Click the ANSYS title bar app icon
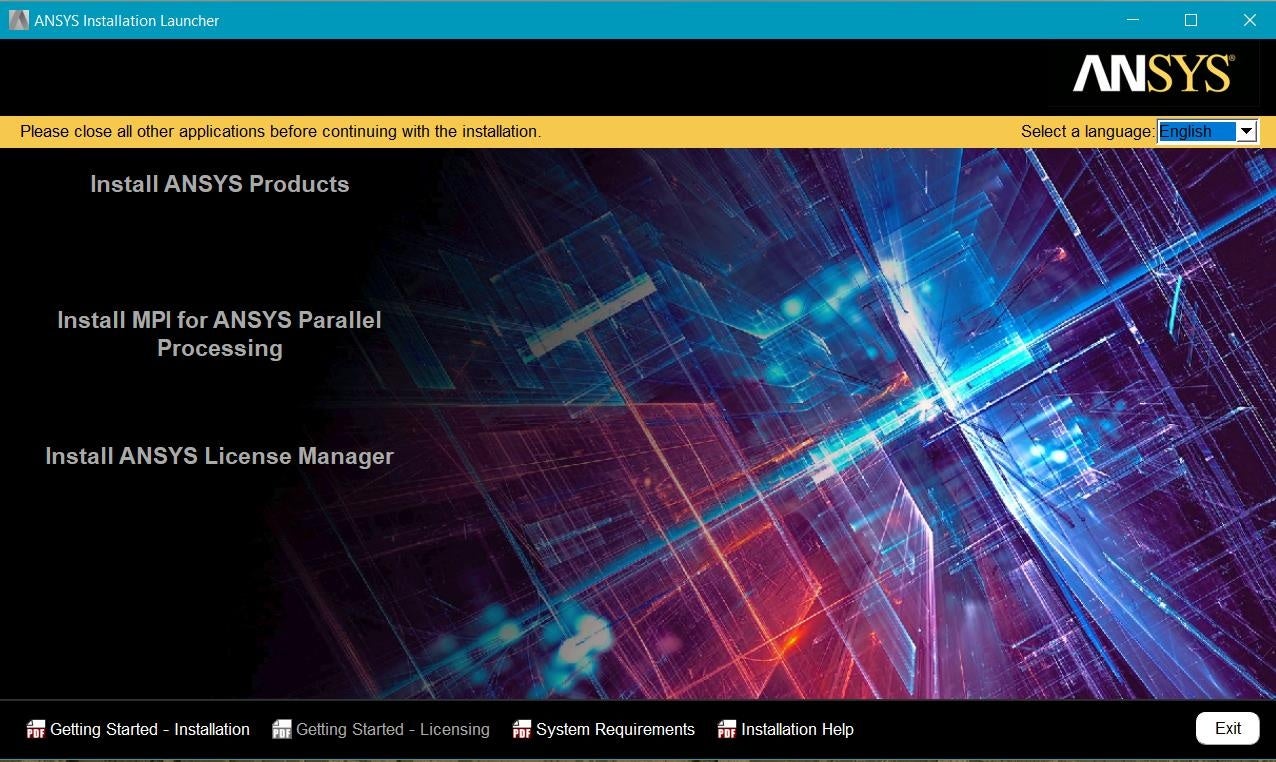 tap(18, 20)
